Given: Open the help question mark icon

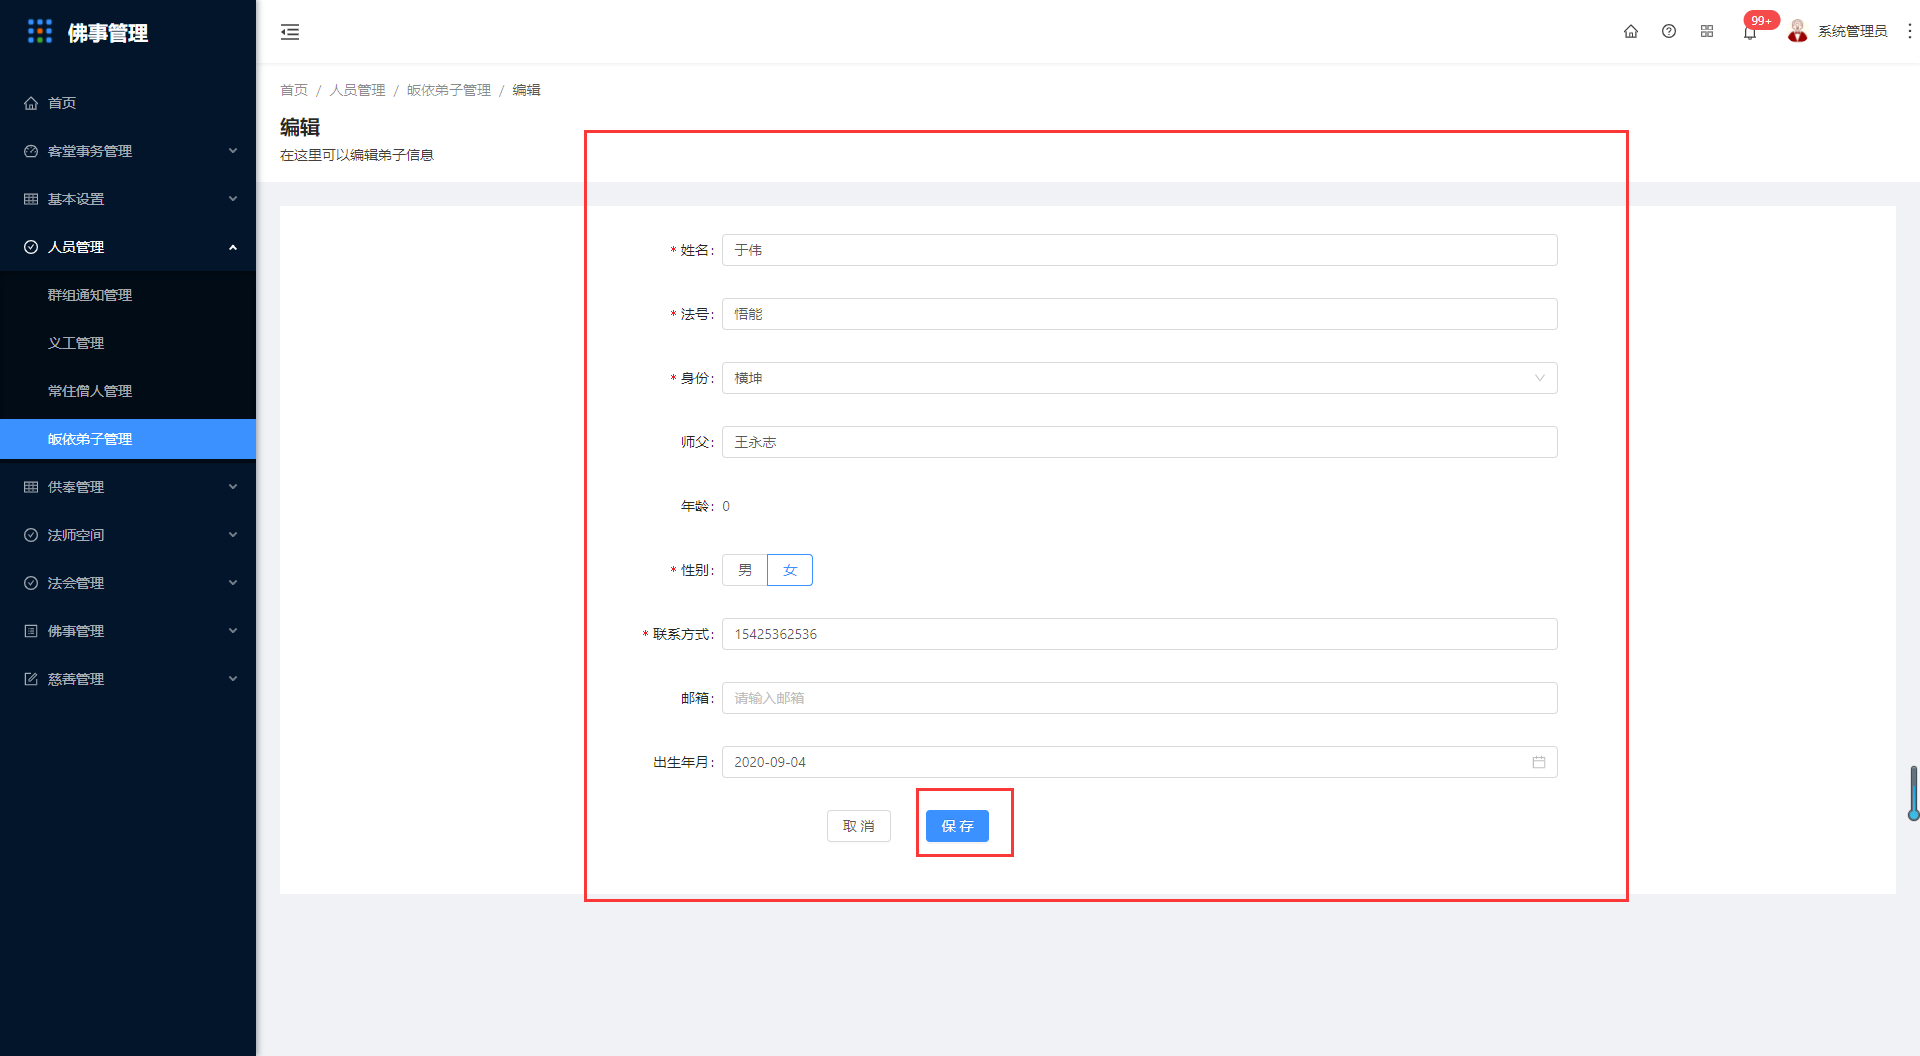Looking at the screenshot, I should [x=1669, y=32].
